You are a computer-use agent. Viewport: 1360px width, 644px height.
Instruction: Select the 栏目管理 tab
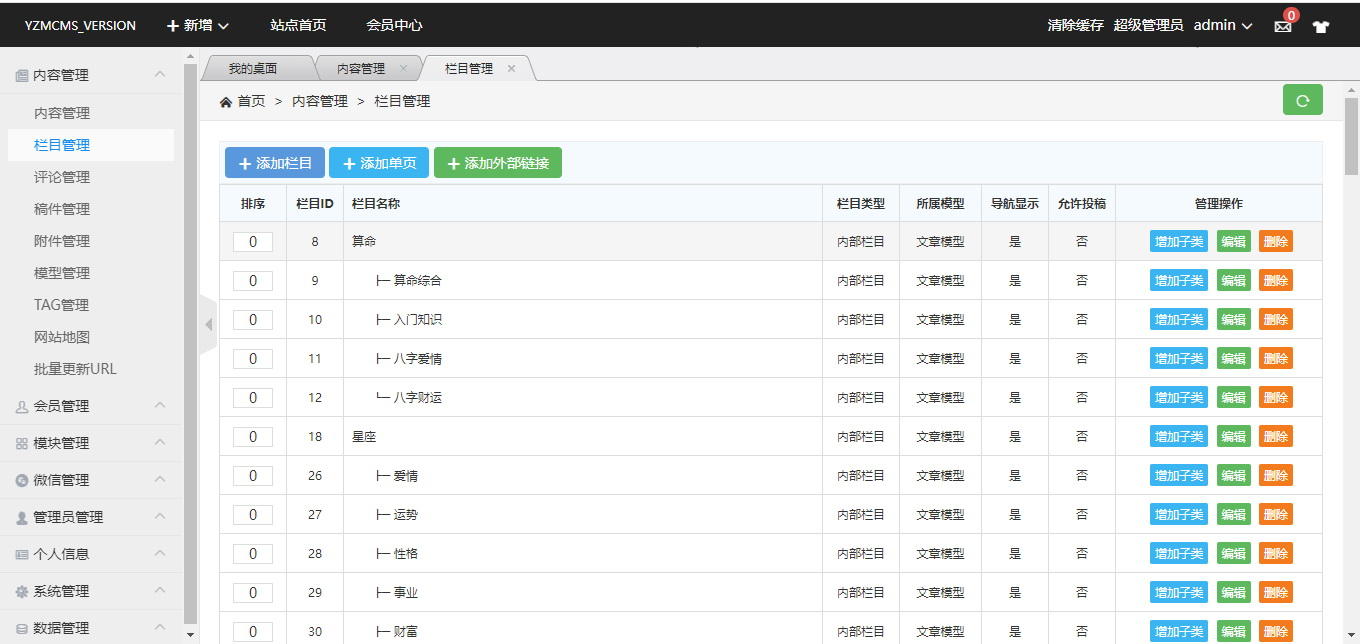point(469,68)
